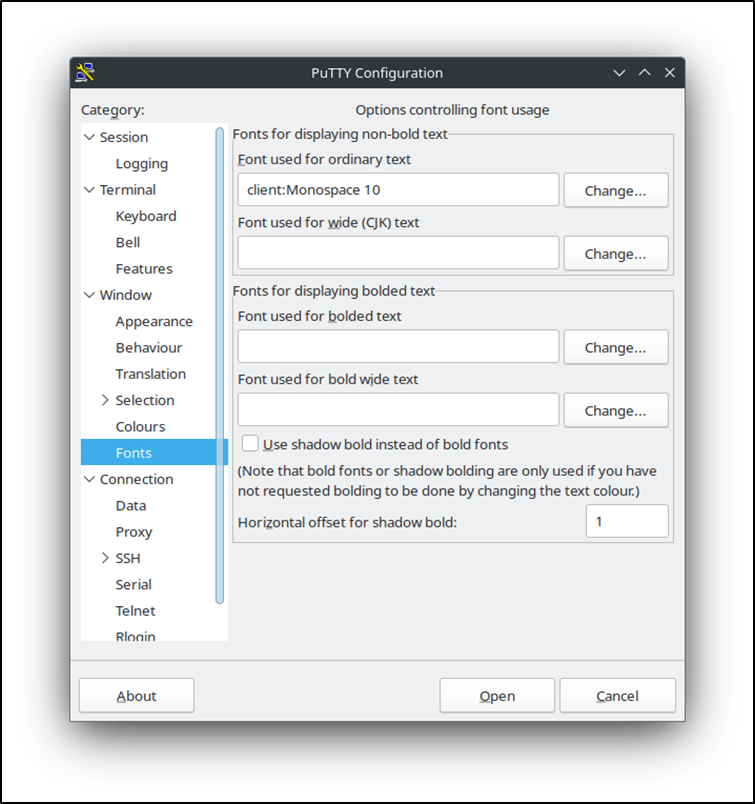Click the About button

136,696
